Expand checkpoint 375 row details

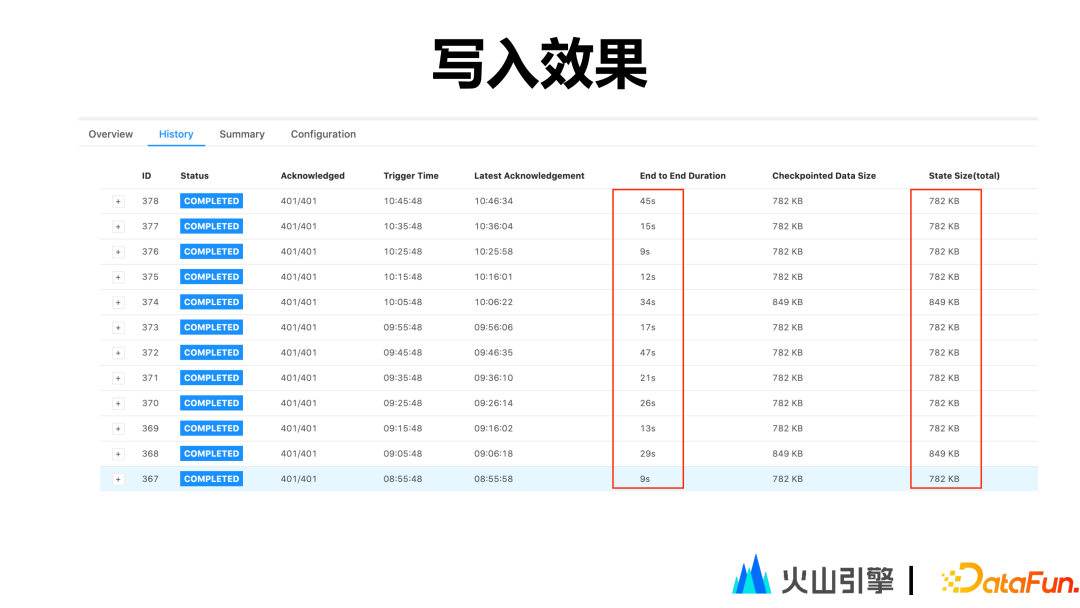click(118, 277)
